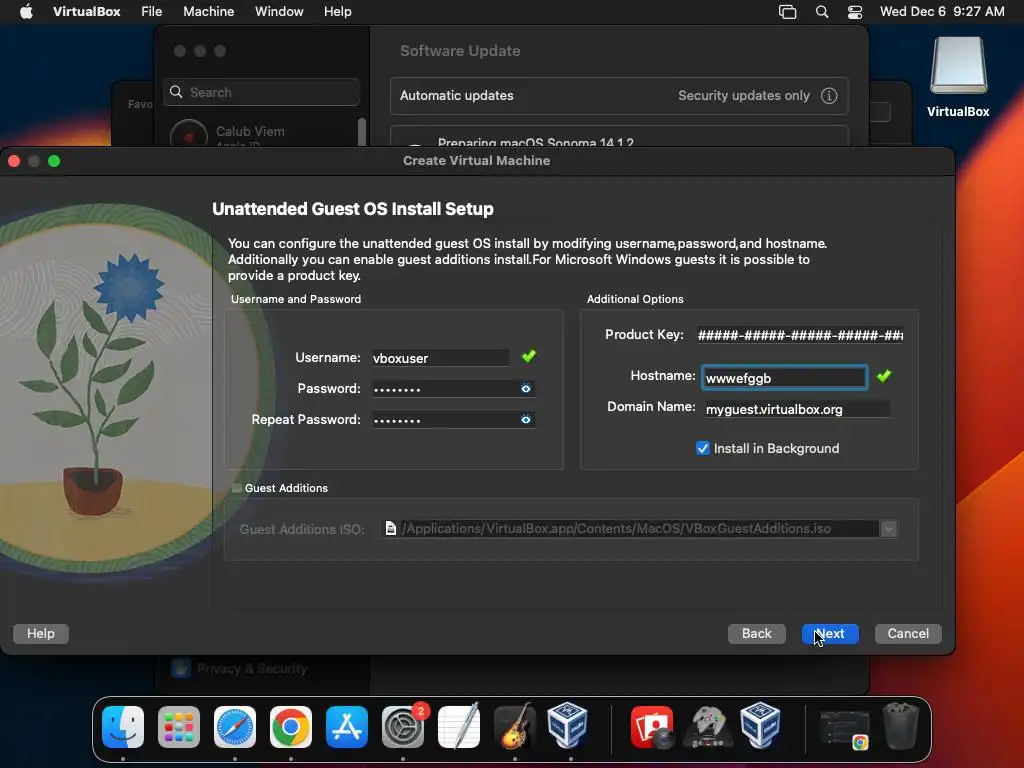Open Spotlight search in menu bar
Image resolution: width=1024 pixels, height=768 pixels.
(x=822, y=12)
